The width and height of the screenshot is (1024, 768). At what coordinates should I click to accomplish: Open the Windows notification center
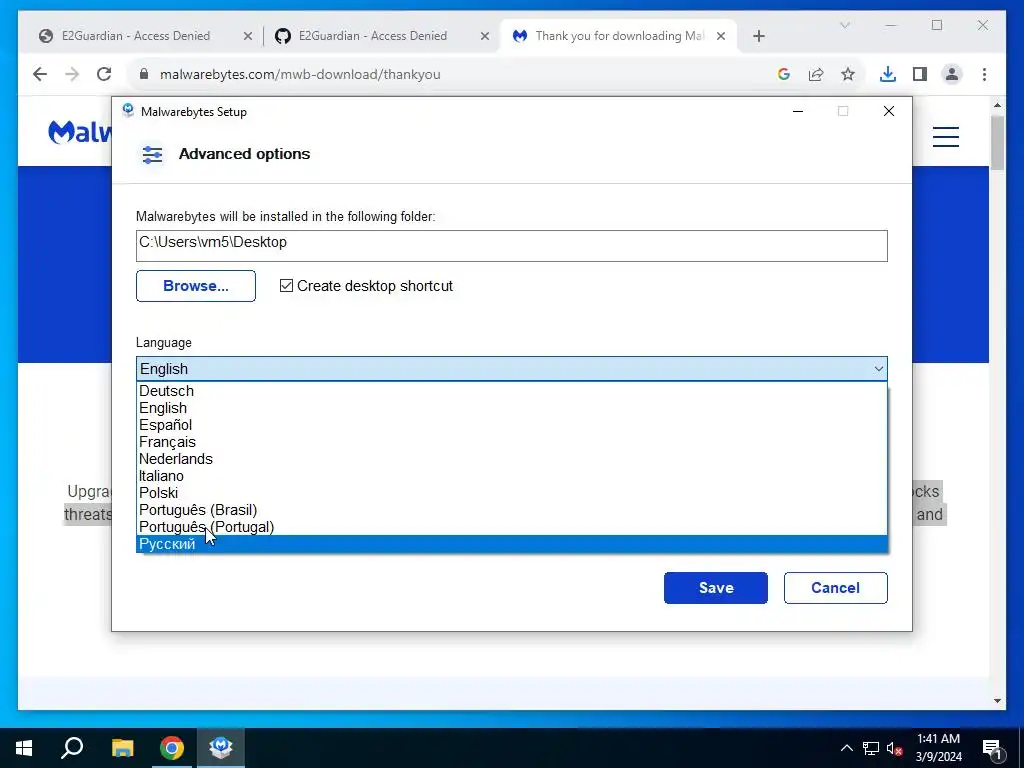992,748
